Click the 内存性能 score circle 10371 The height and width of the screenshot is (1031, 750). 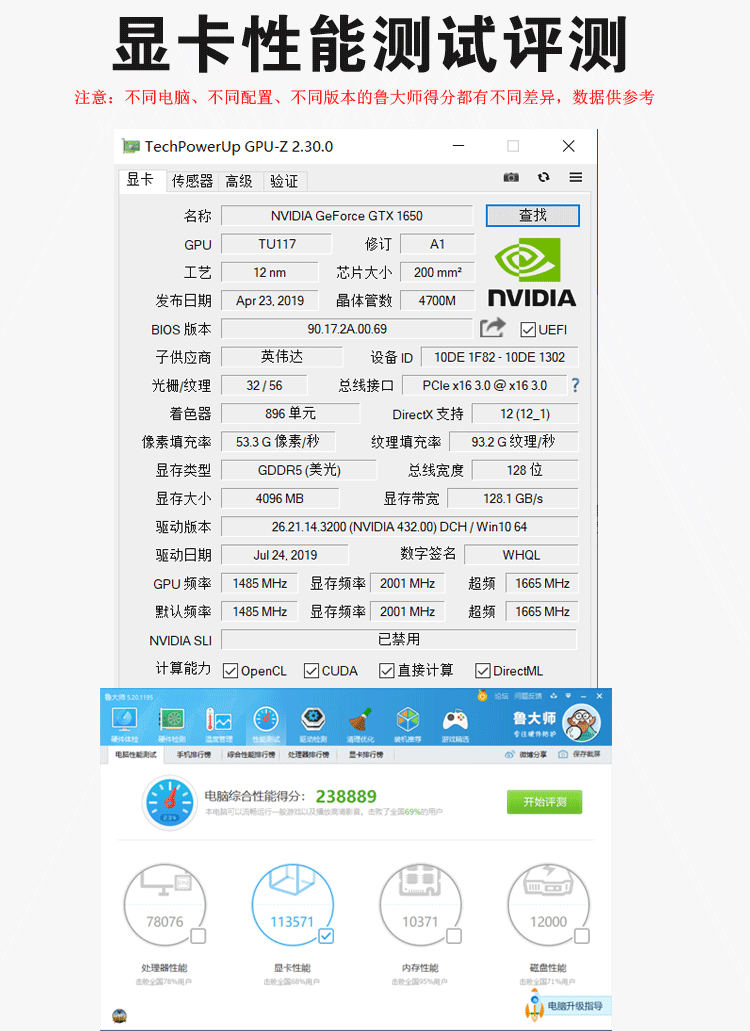click(421, 905)
